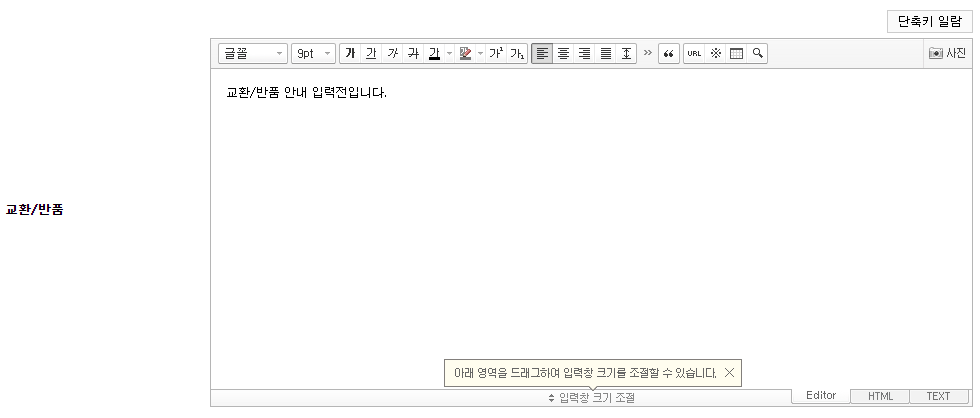Insert a URL hyperlink
Image resolution: width=980 pixels, height=418 pixels.
tap(694, 54)
